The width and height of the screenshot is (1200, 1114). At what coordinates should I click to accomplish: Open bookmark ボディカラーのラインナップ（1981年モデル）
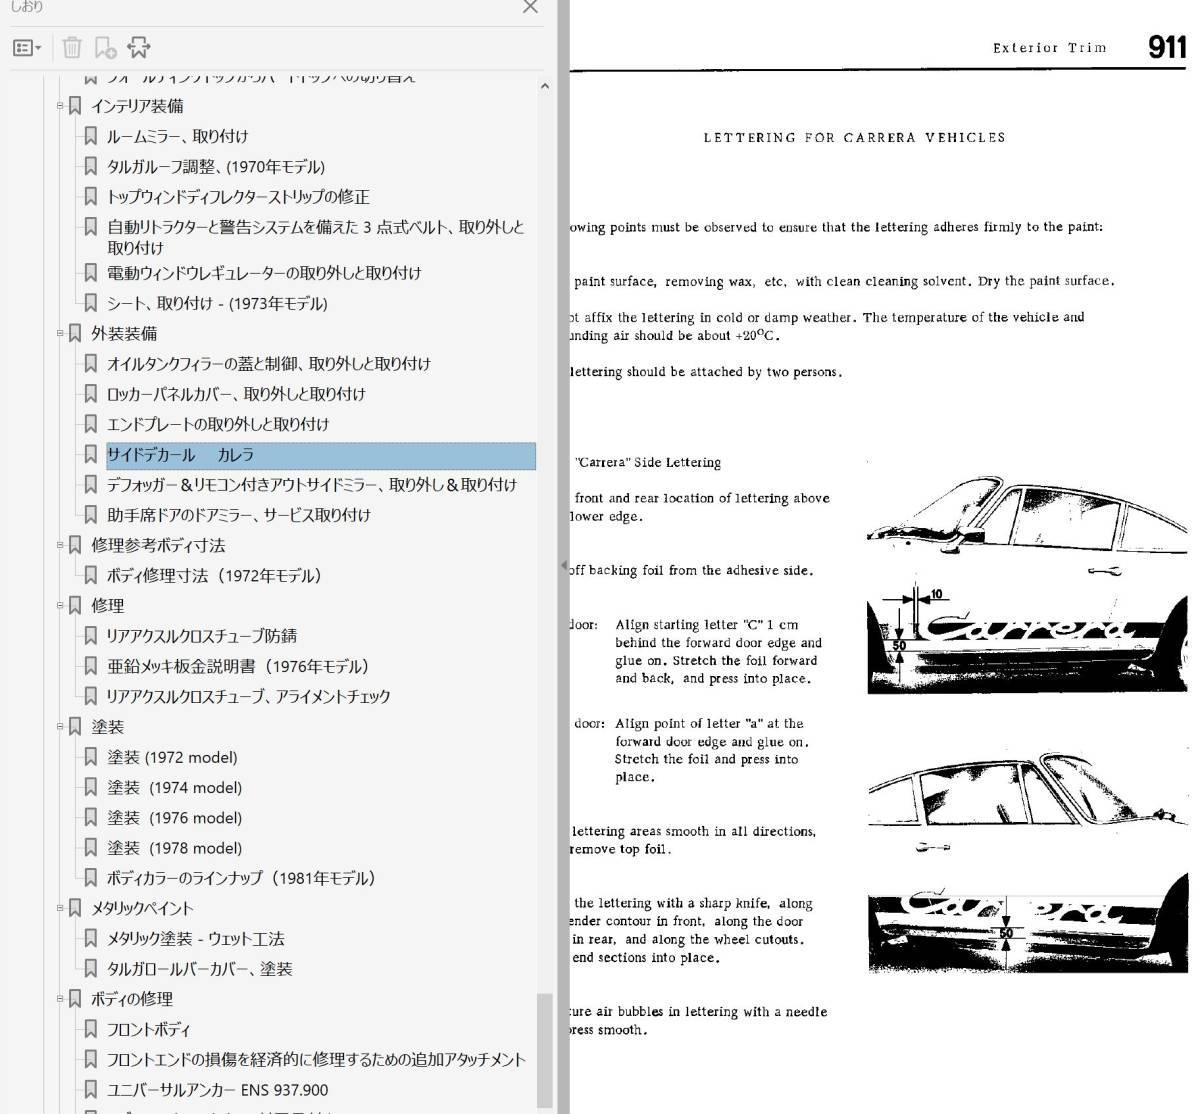pyautogui.click(x=241, y=878)
